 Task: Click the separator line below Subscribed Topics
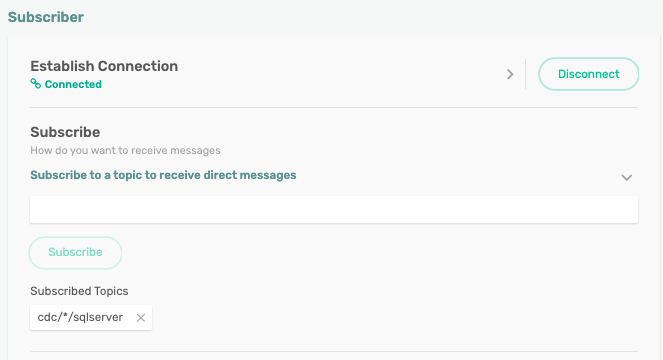[x=334, y=351]
